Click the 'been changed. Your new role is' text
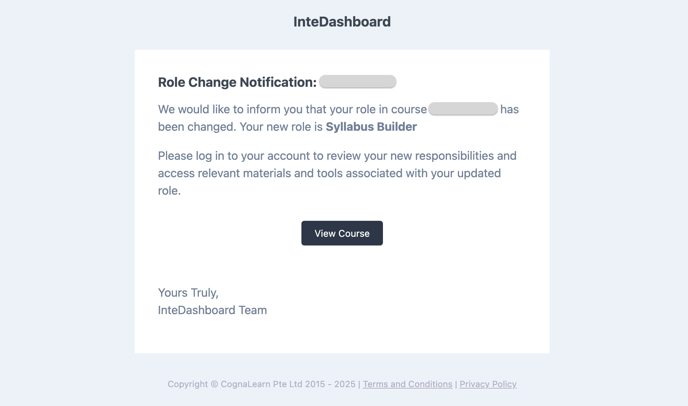Viewport: 688px width, 406px height. click(240, 127)
